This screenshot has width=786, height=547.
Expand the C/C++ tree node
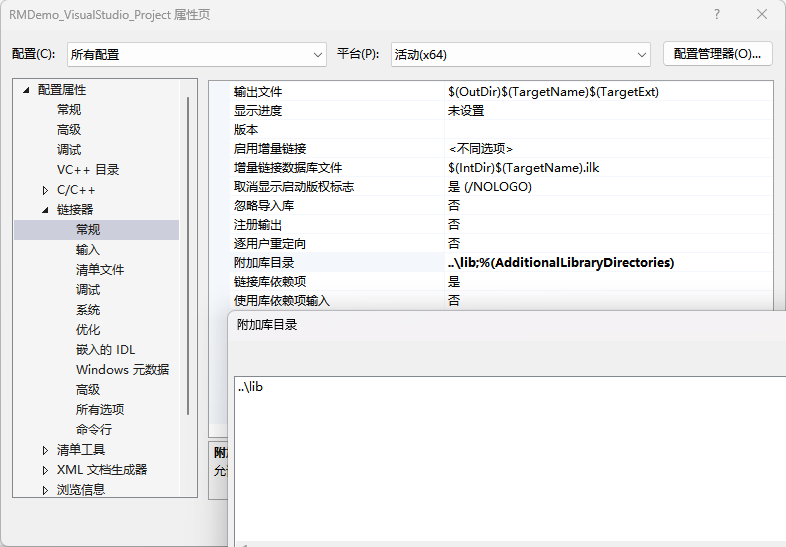click(x=45, y=190)
